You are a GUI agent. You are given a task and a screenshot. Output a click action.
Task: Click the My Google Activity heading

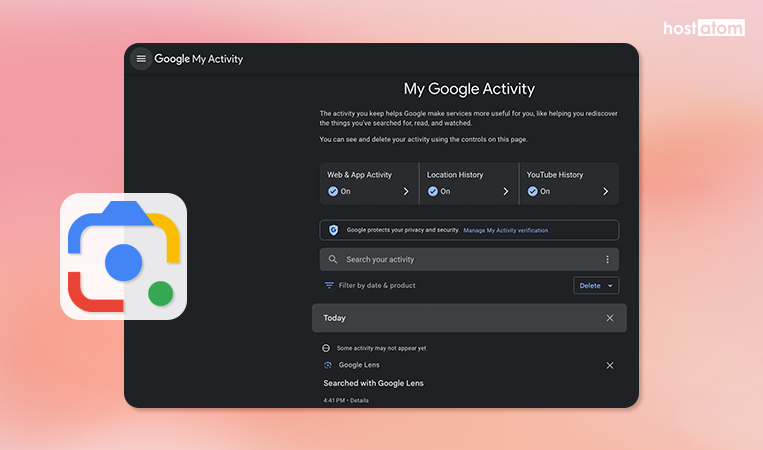469,89
